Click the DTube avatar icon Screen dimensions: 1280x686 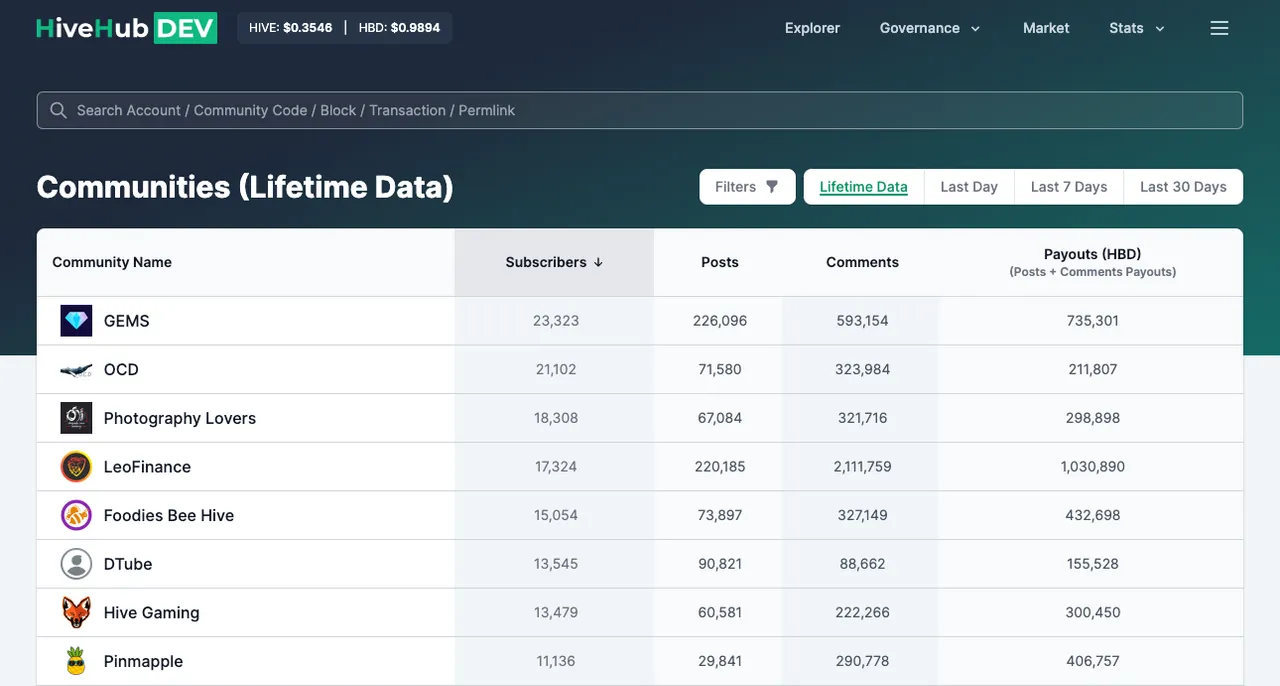click(x=76, y=564)
